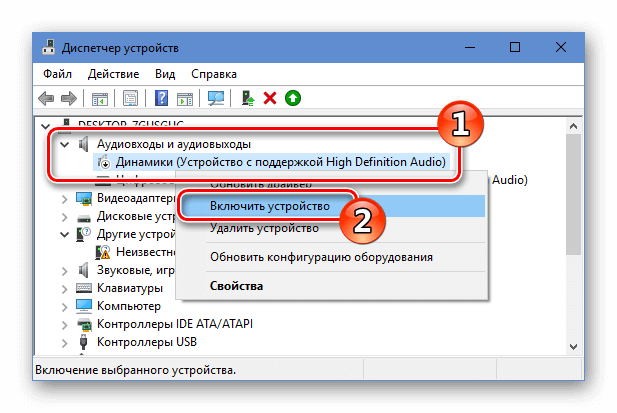
Task: Click the icon beside Контроллеры IDE ATA/ATAPI
Action: (84, 324)
